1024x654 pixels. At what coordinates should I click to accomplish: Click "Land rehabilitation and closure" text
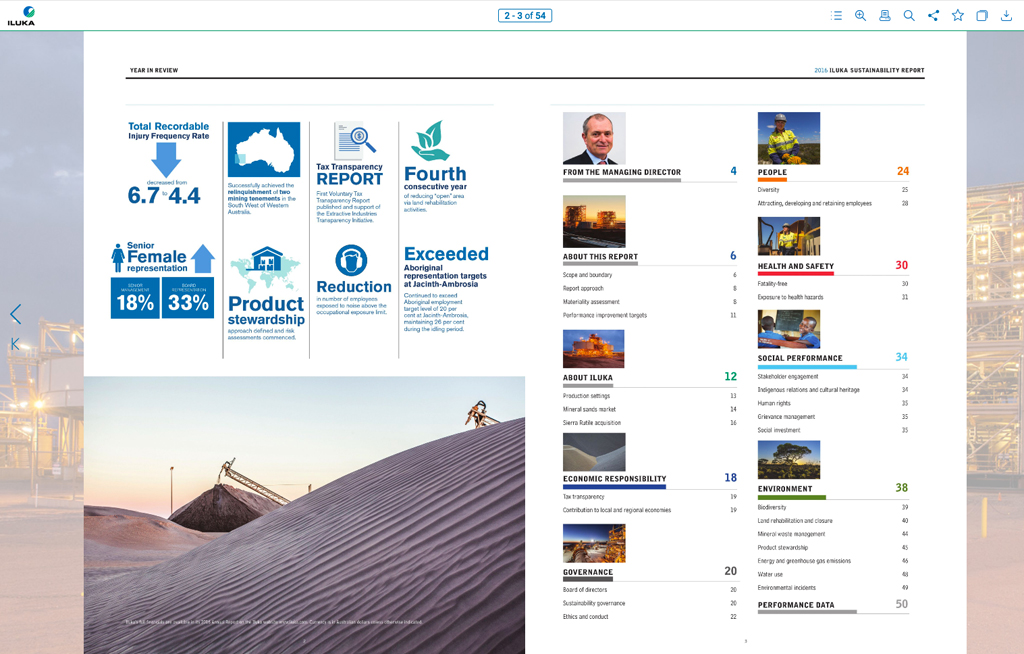coord(795,521)
